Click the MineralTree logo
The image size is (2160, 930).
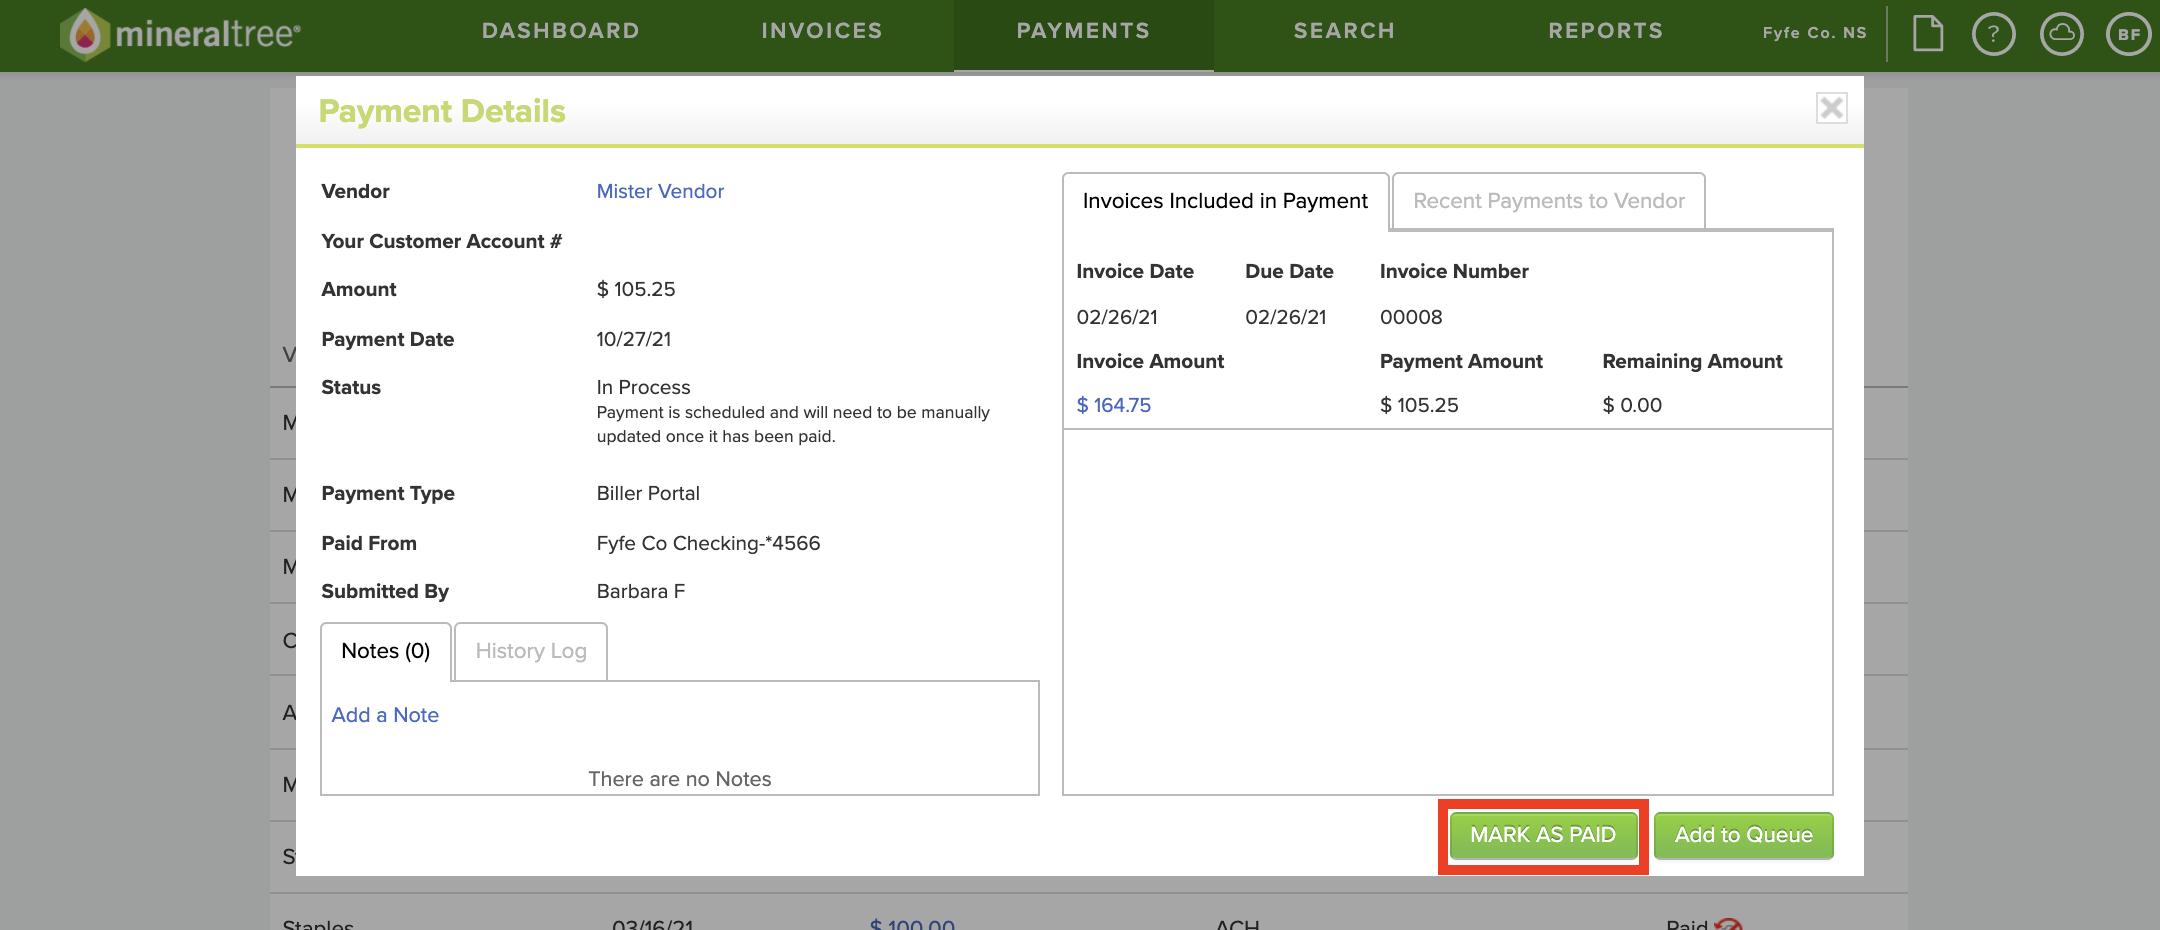(x=181, y=34)
